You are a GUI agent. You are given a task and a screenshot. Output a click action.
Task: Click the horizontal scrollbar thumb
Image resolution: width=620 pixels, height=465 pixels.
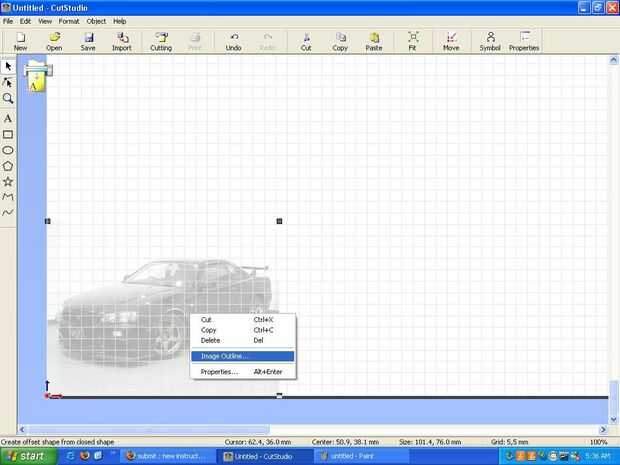point(148,429)
